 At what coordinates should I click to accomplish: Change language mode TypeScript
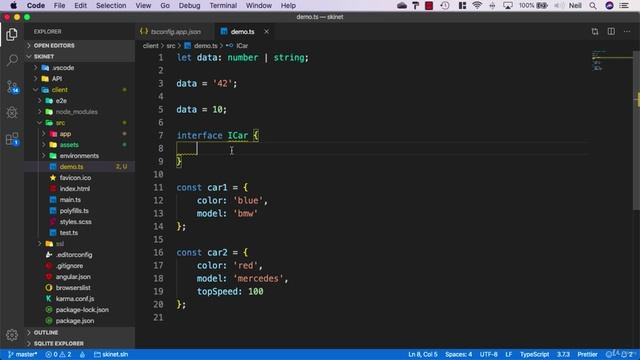[534, 354]
